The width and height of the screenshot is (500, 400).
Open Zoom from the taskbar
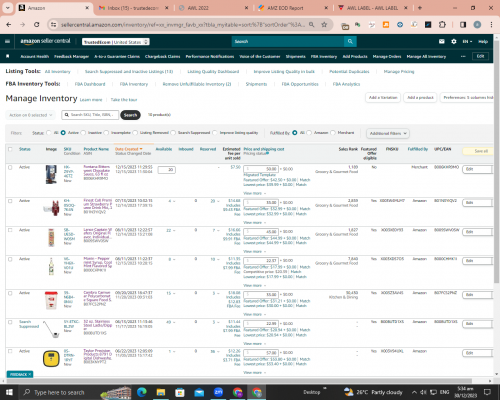(x=218, y=392)
